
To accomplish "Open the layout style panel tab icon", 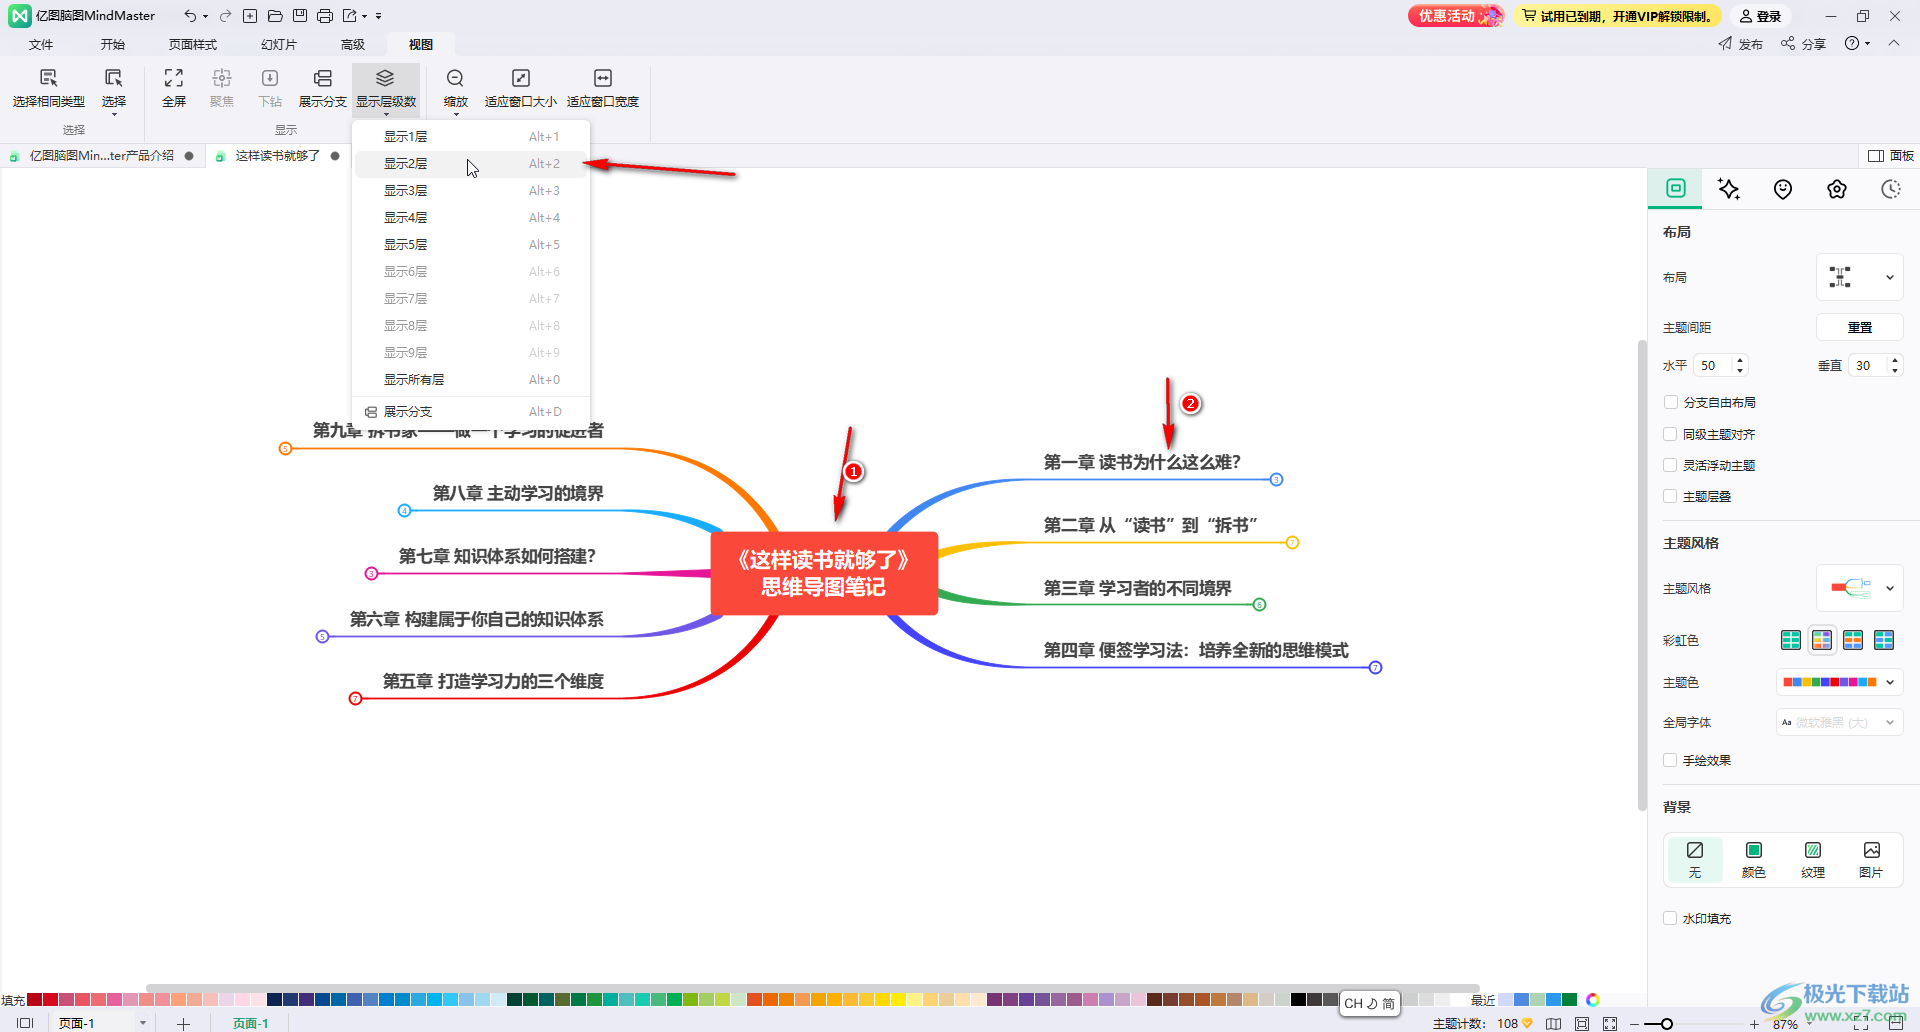I will pos(1676,188).
